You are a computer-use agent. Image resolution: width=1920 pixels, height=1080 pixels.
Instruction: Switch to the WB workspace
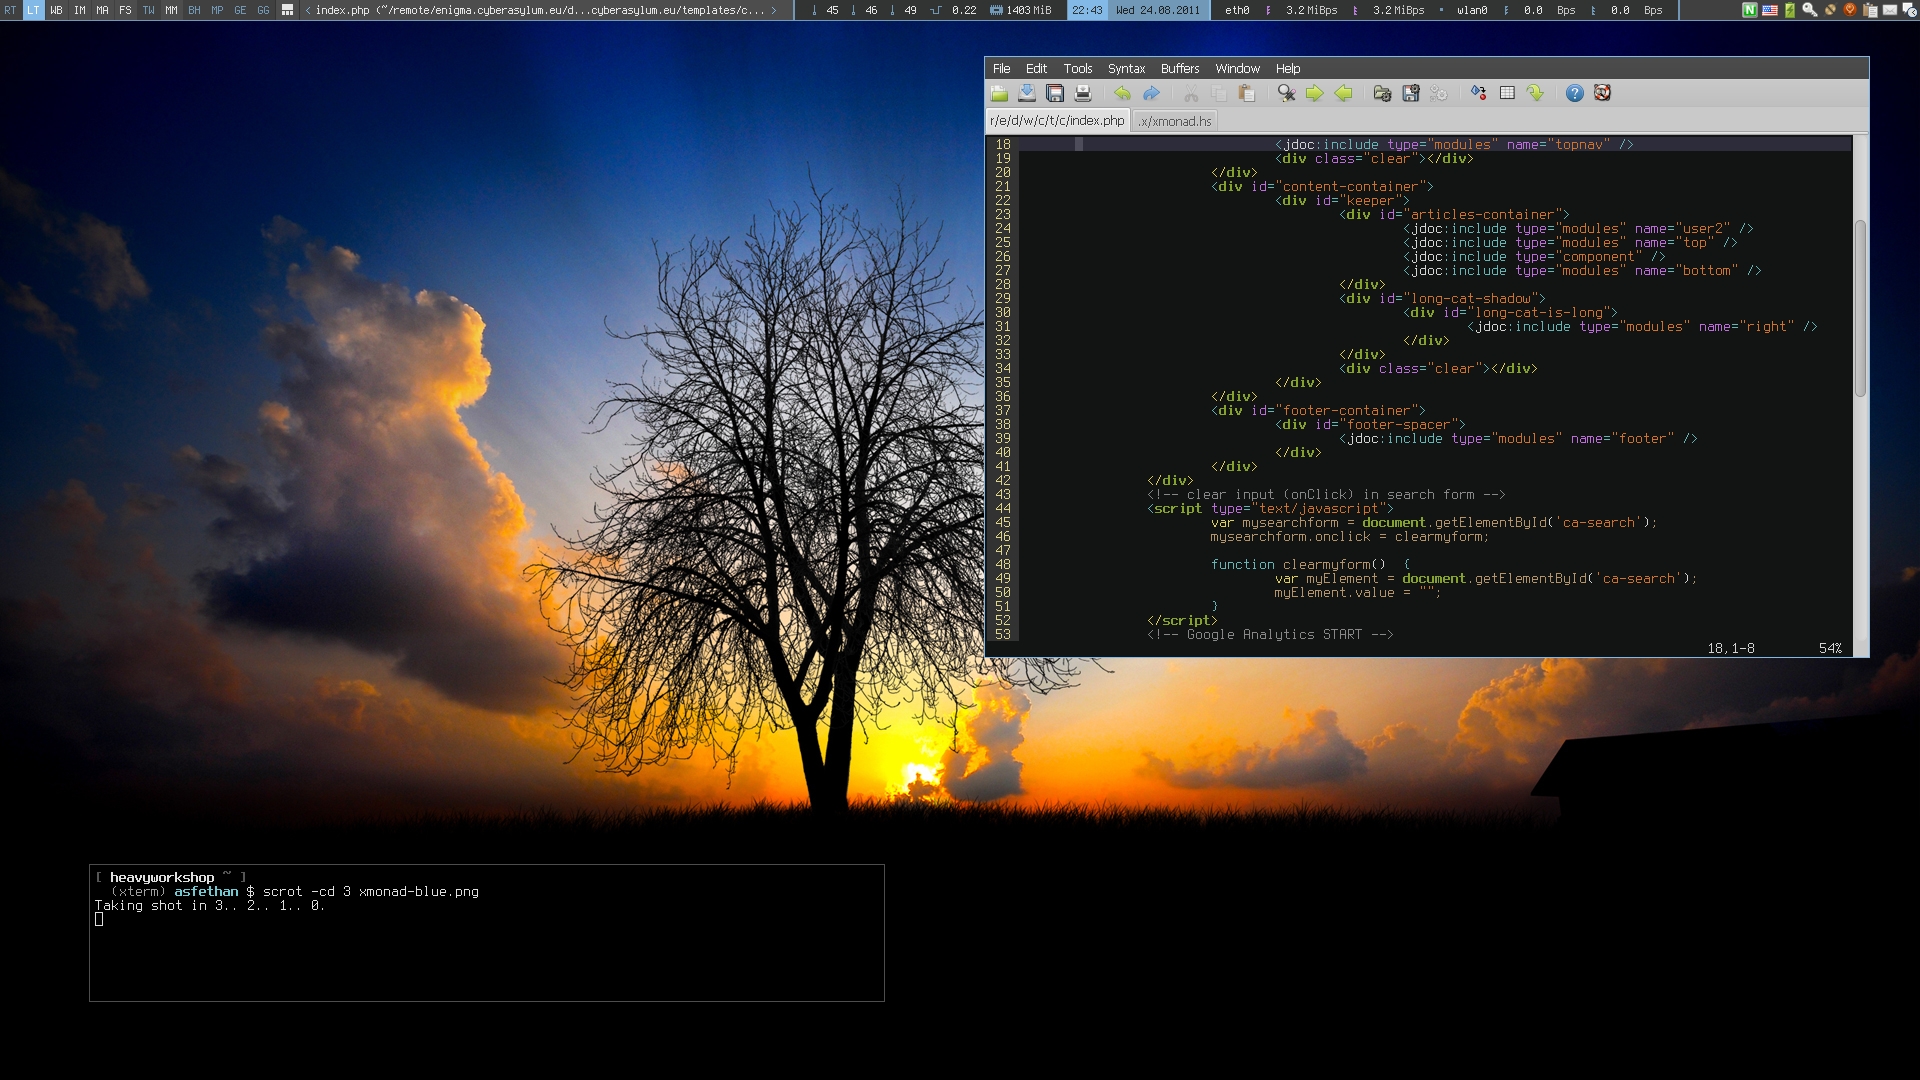pos(56,10)
